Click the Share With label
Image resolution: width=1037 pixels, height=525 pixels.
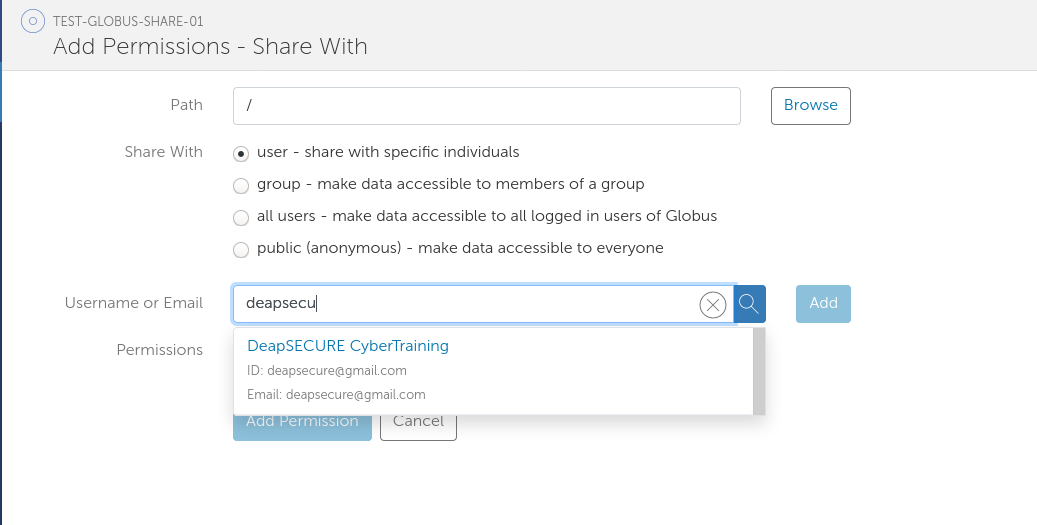[x=163, y=152]
